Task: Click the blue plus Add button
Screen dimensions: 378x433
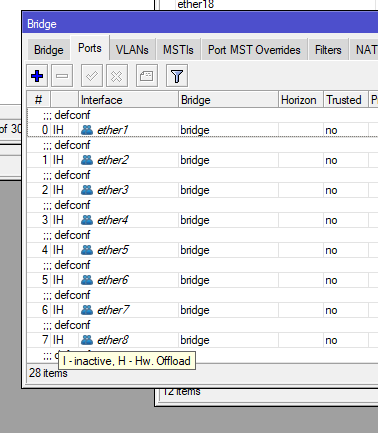Action: point(37,76)
